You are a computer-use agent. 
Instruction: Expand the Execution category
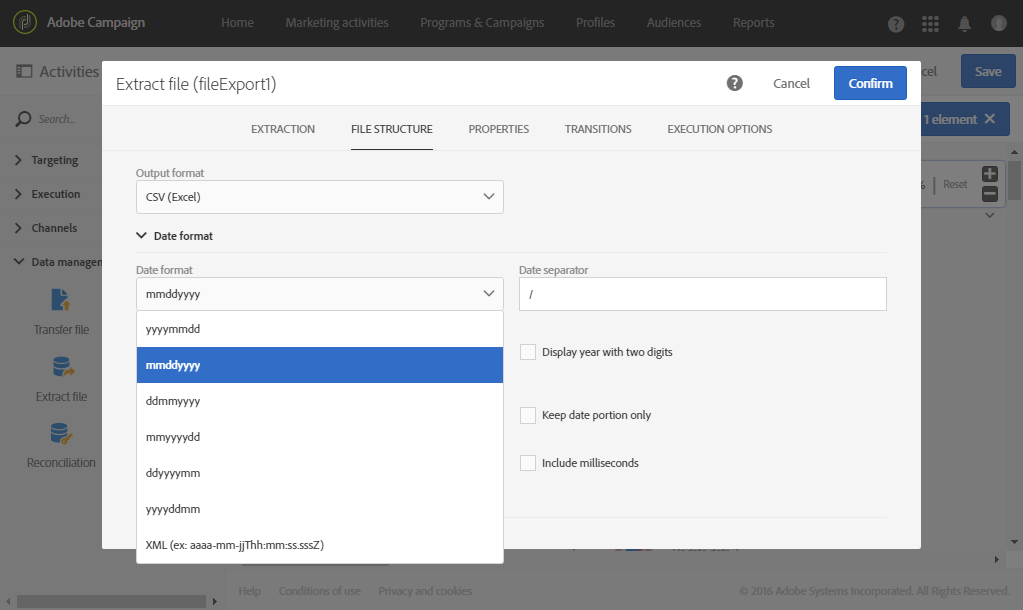click(x=18, y=194)
